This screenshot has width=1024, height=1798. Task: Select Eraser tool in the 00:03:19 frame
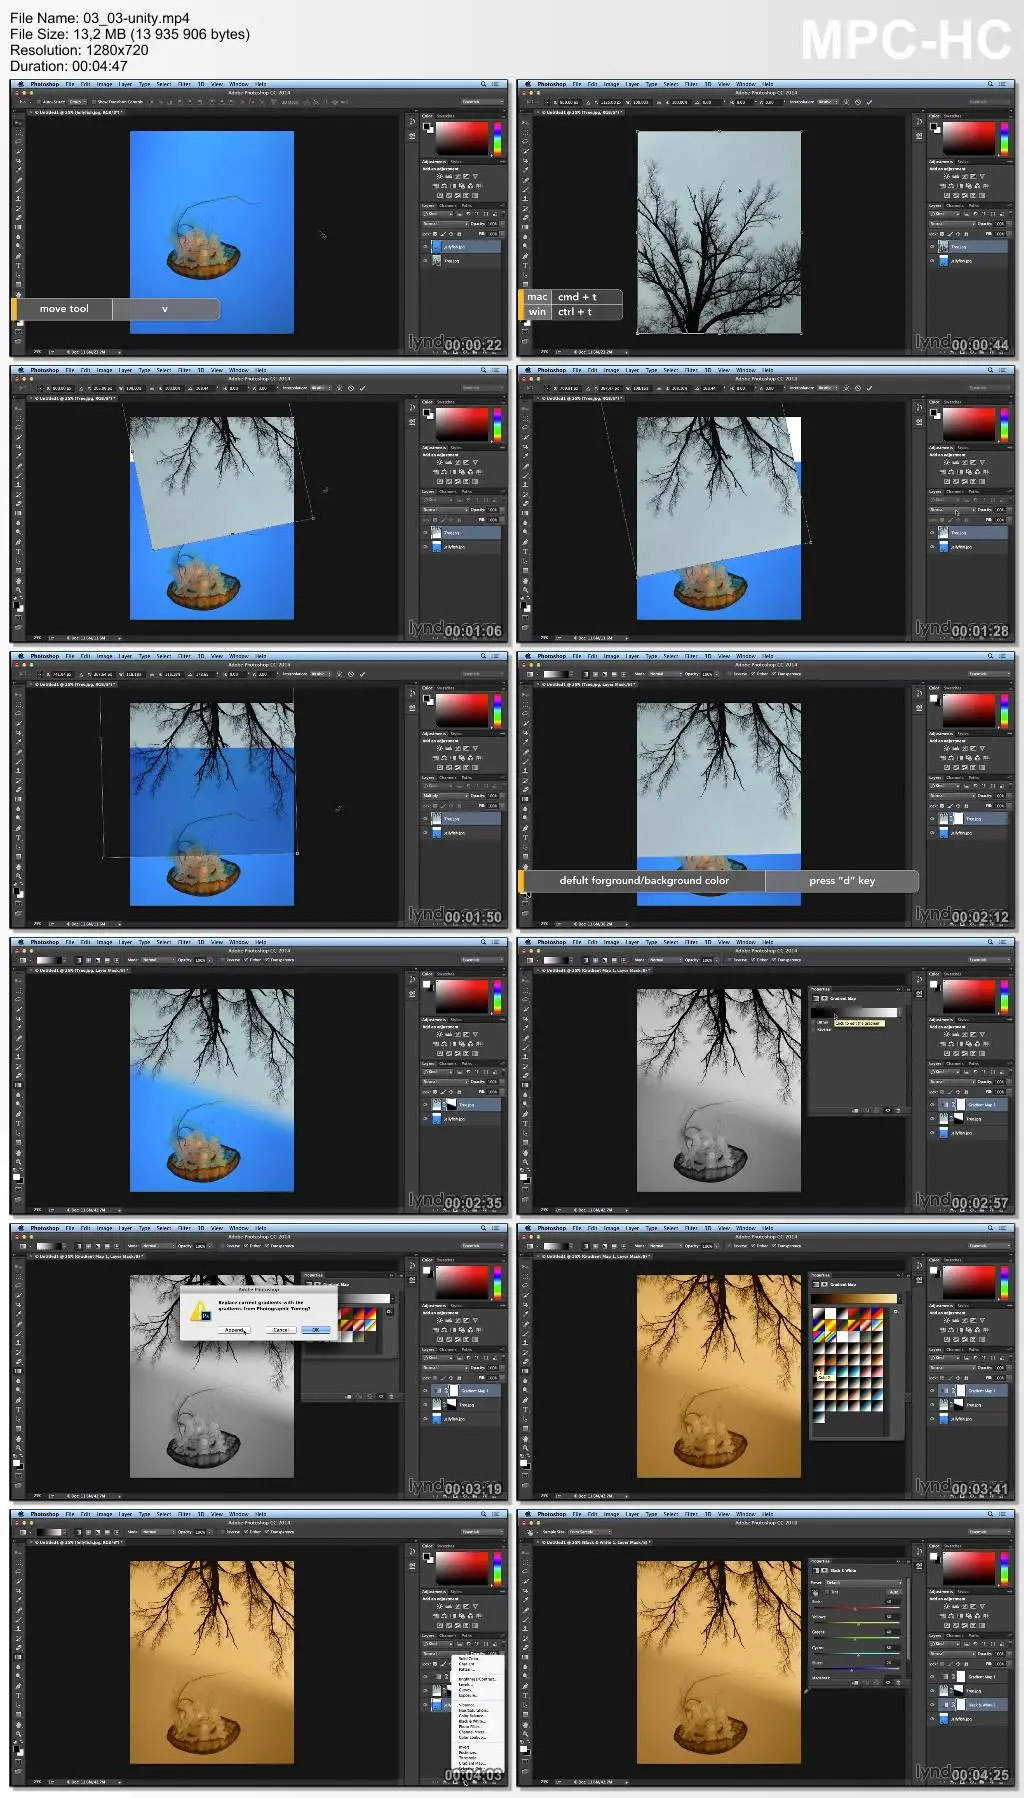(x=18, y=1362)
